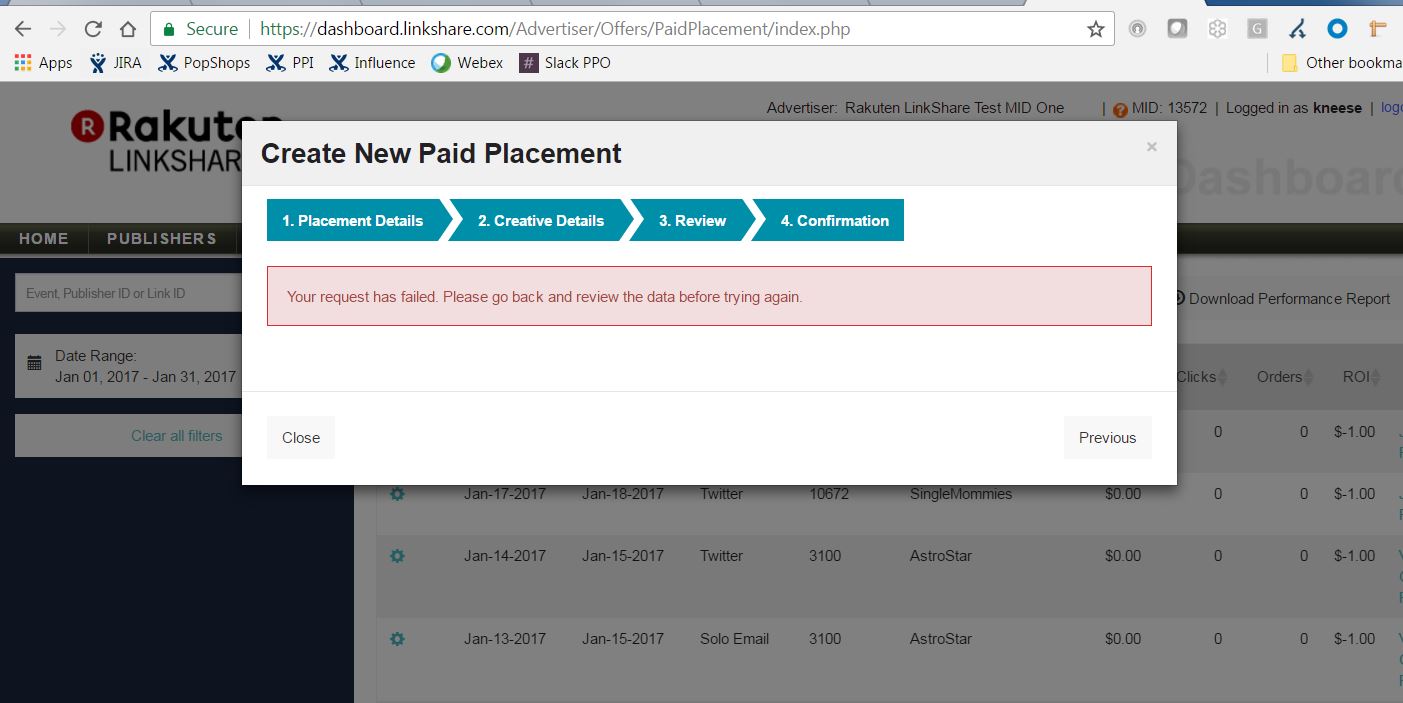Click the calendar icon beside Date Range
The width and height of the screenshot is (1403, 703).
click(35, 363)
